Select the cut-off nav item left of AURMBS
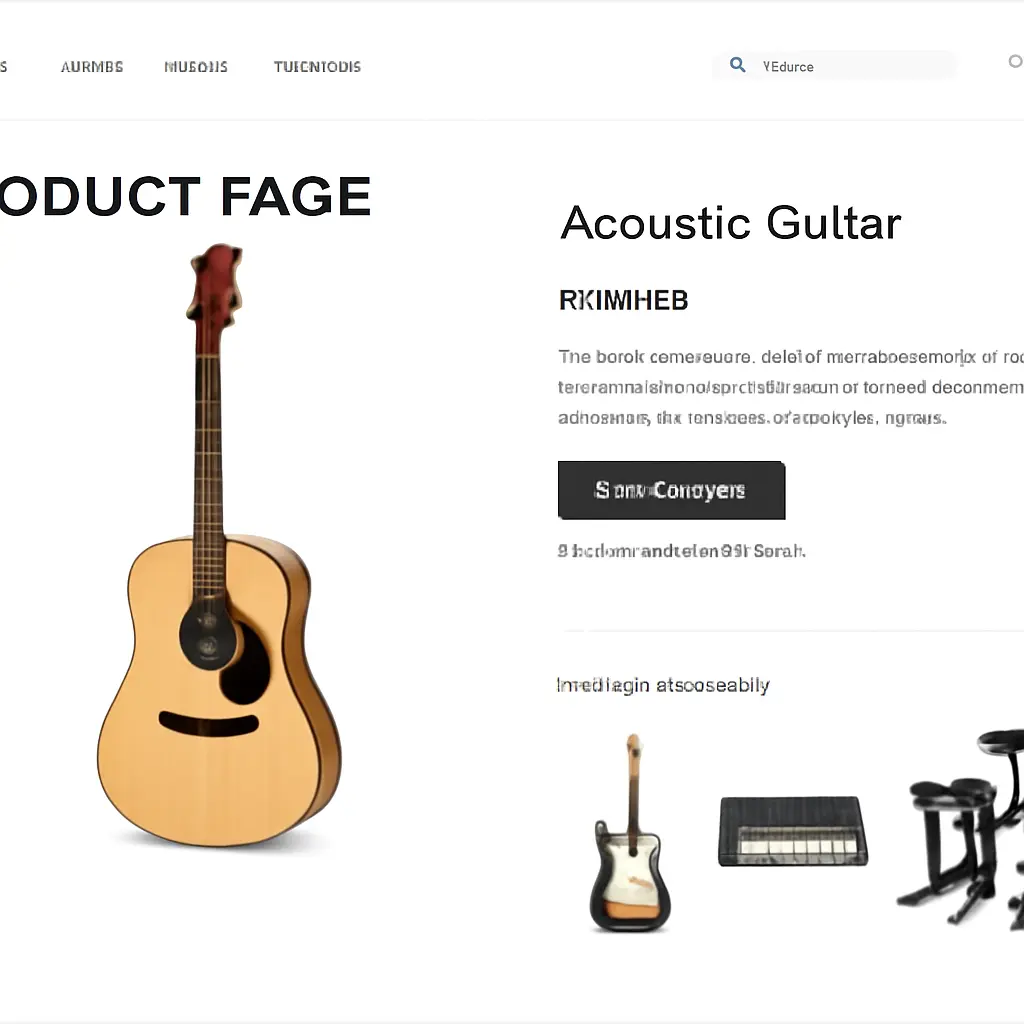Viewport: 1024px width, 1024px height. [x=3, y=67]
